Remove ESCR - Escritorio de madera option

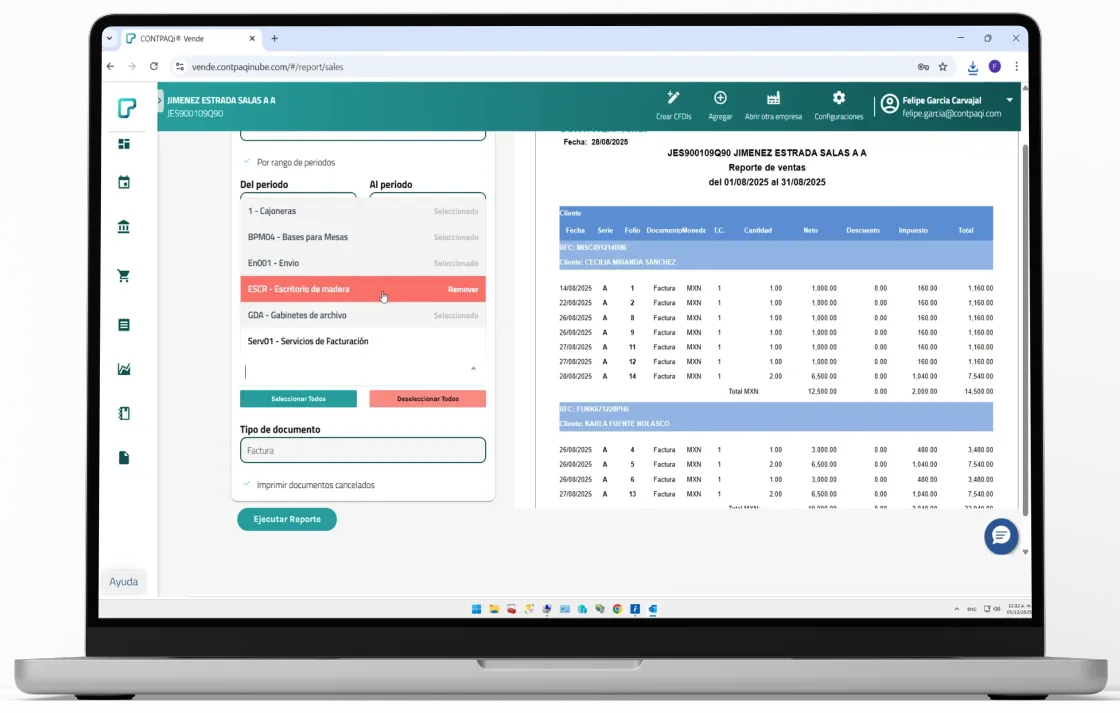(x=363, y=289)
